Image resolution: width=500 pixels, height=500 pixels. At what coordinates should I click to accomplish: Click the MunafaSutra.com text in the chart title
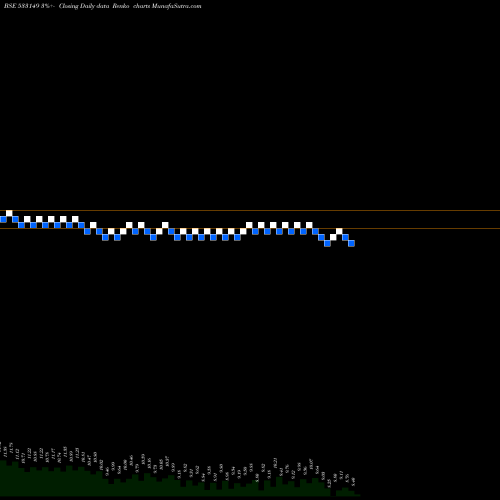(x=176, y=6)
